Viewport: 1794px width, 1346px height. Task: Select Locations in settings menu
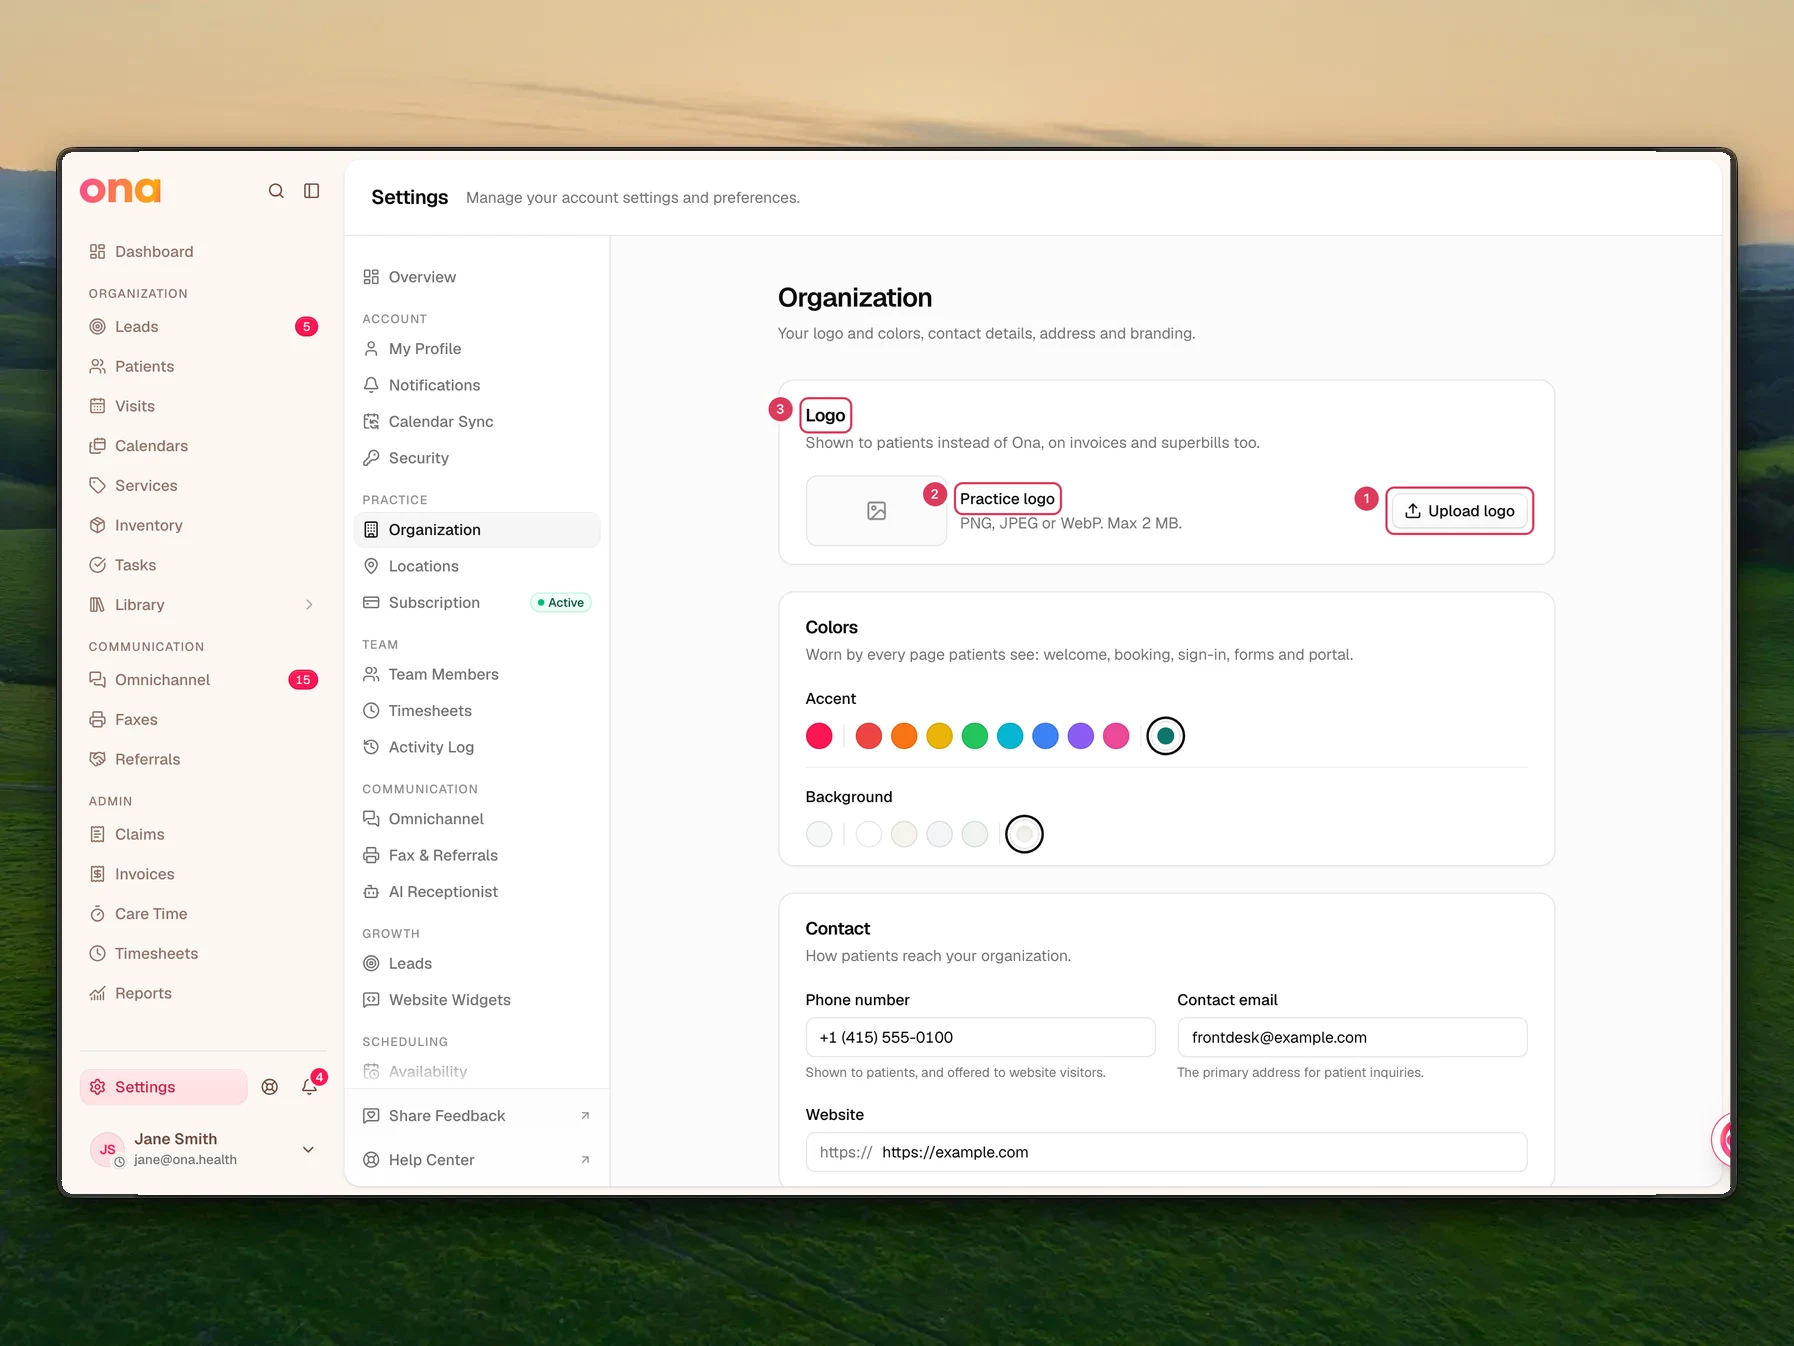(477, 566)
